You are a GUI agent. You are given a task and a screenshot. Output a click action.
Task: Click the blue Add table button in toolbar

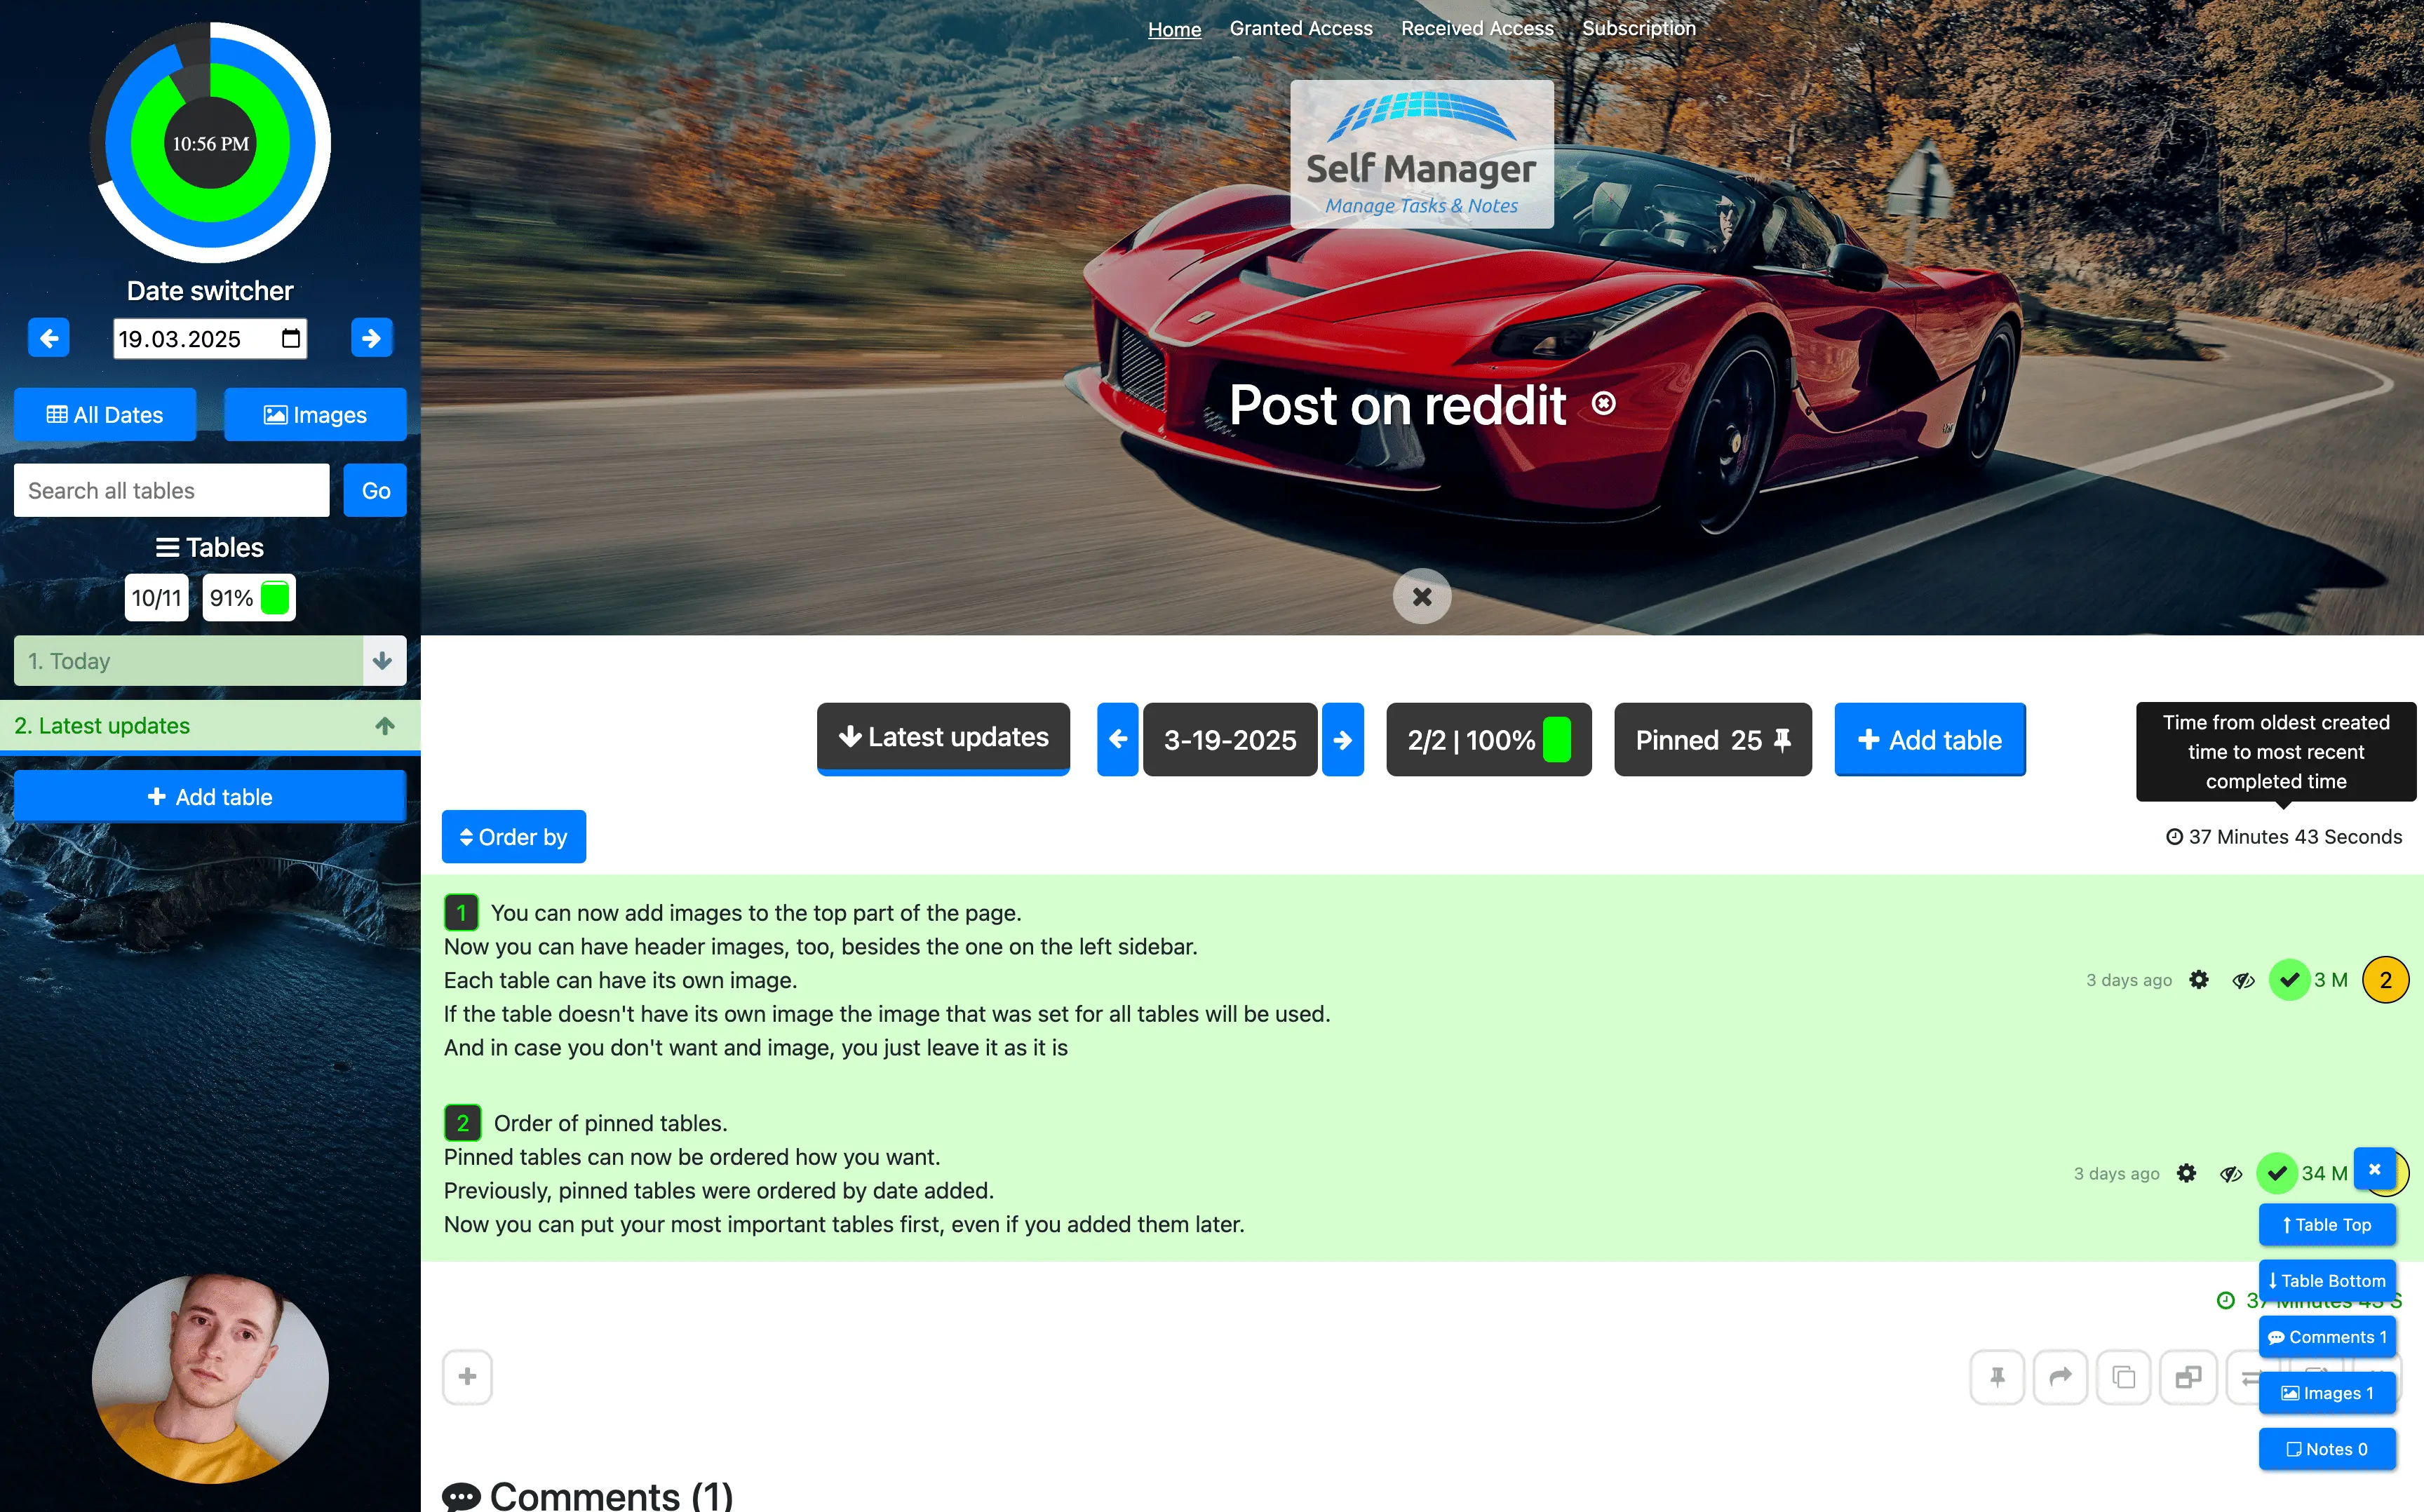[1929, 740]
